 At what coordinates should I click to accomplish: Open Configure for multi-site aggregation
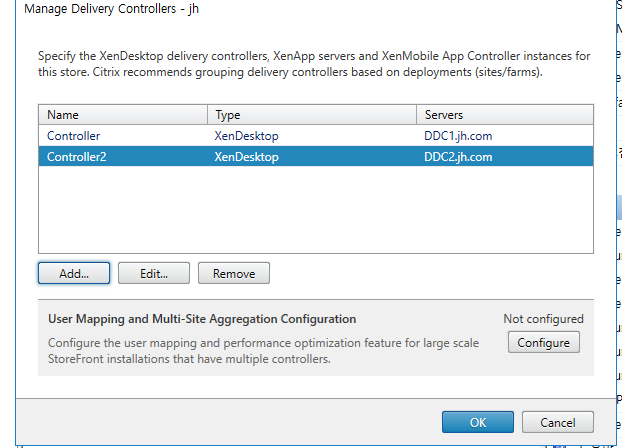[x=543, y=342]
